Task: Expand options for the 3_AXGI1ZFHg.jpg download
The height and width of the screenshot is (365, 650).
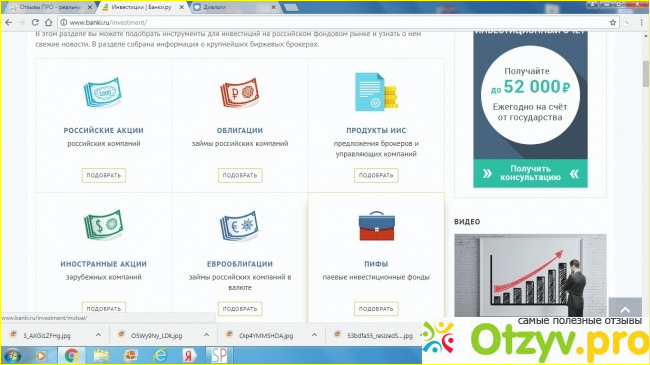Action: point(98,335)
